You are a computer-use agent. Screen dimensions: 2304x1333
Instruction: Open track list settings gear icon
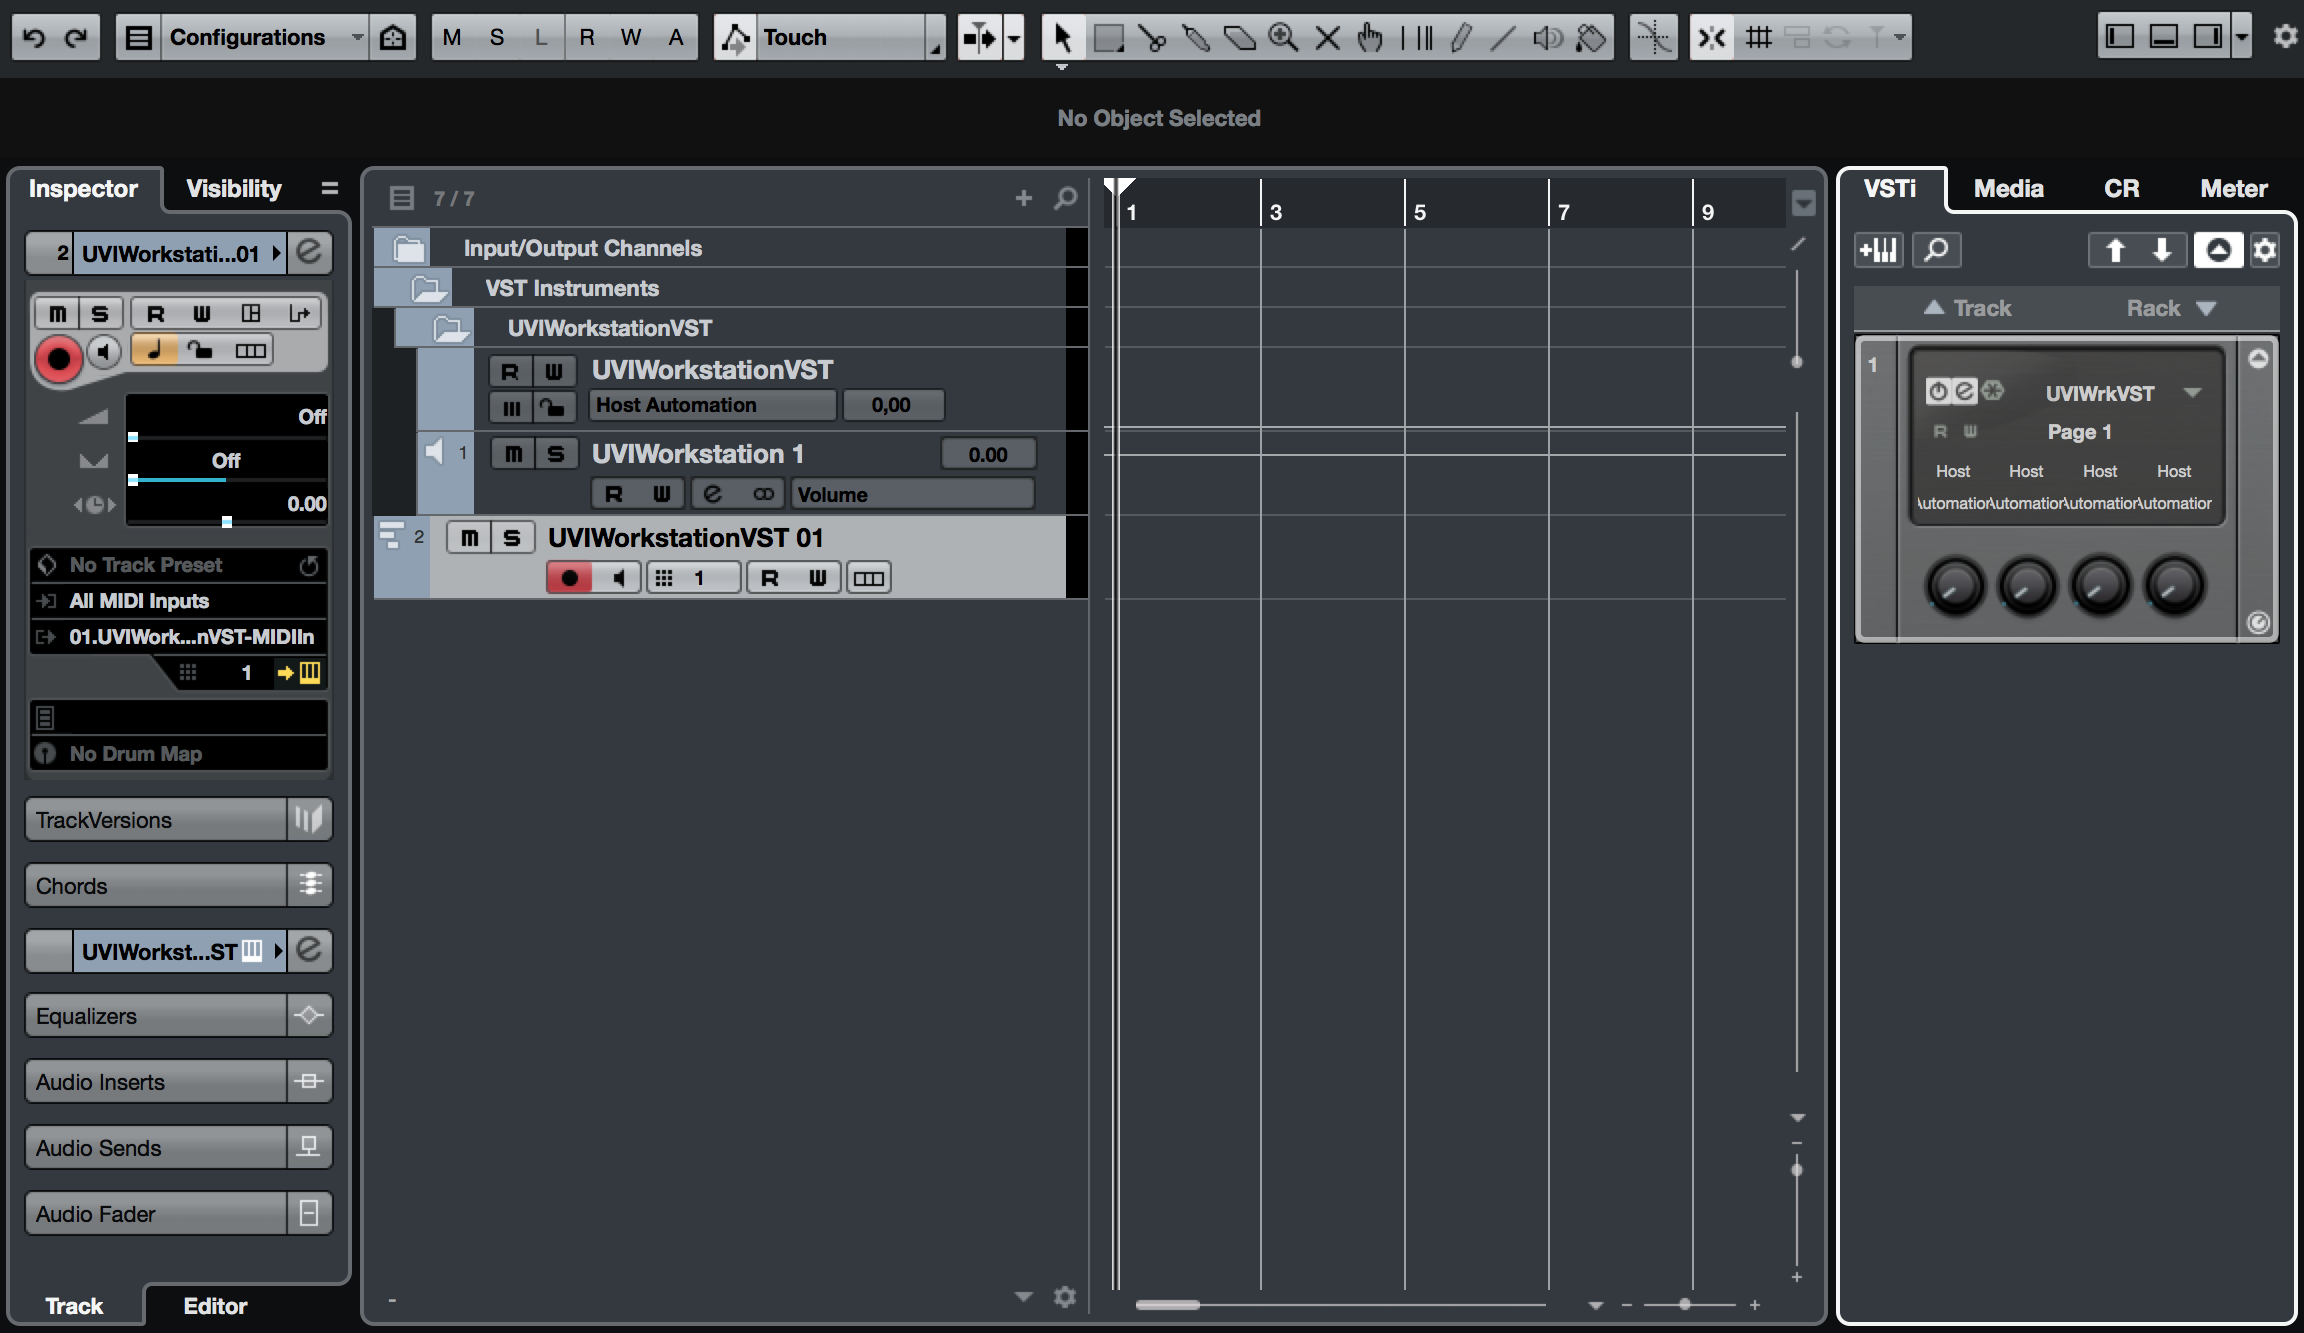tap(1065, 1297)
